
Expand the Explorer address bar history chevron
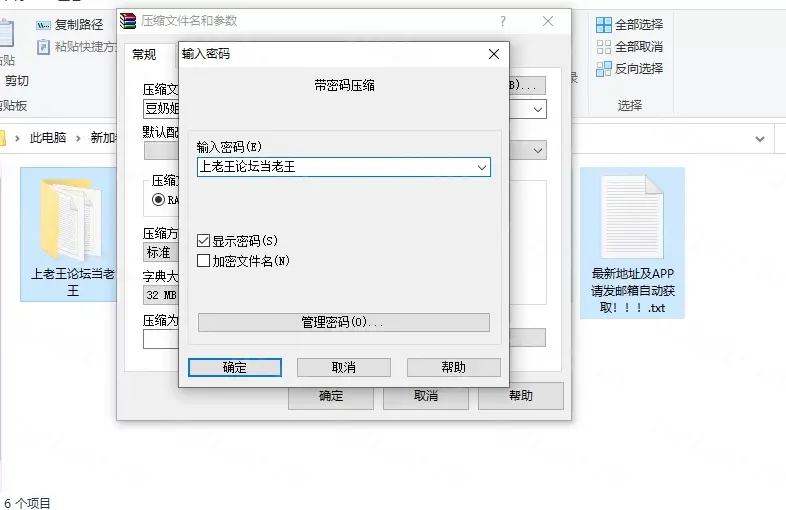tap(760, 139)
